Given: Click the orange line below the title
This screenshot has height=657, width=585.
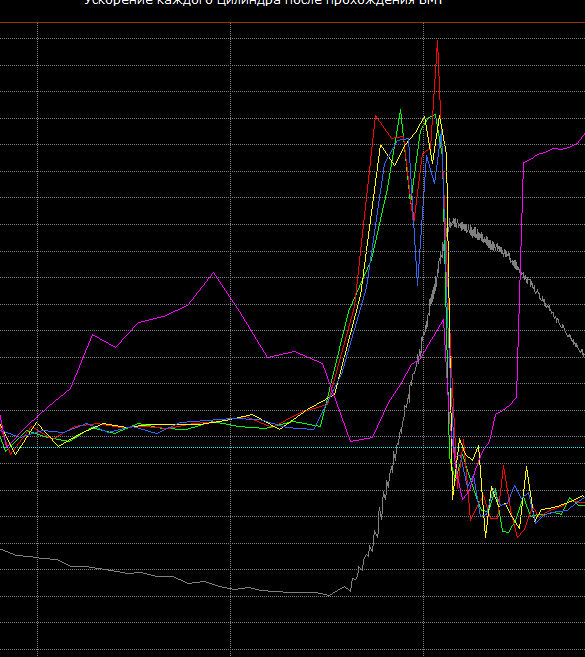Looking at the screenshot, I should 292,23.
